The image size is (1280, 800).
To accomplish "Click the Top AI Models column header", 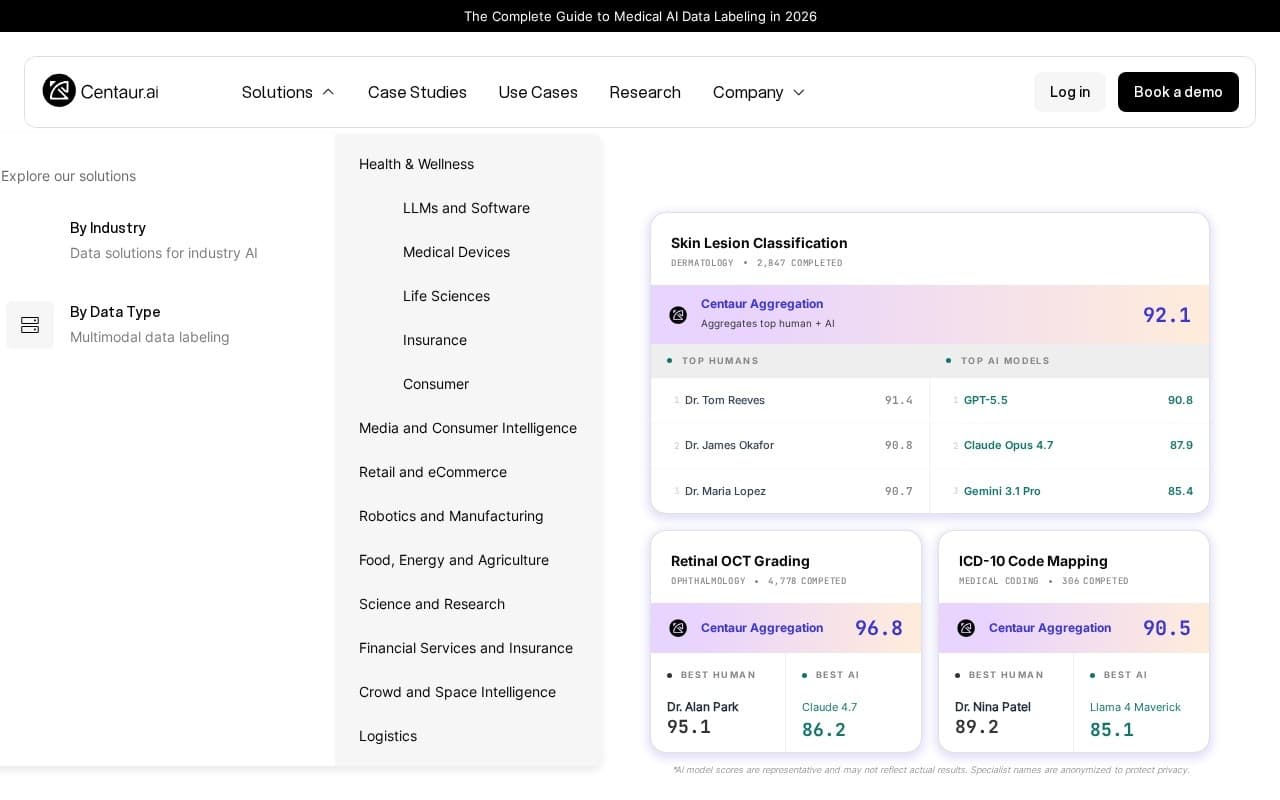I will click(1005, 361).
